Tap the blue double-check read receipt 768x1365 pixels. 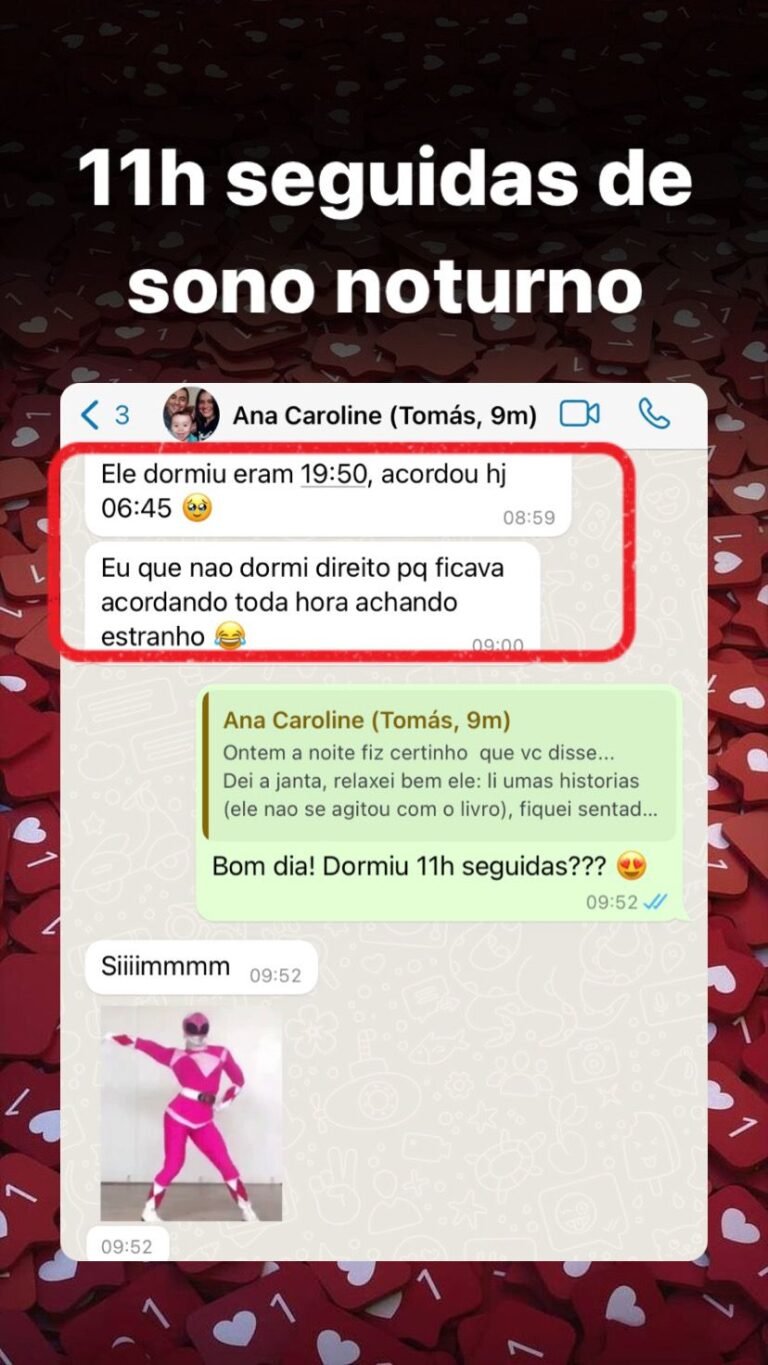coord(655,902)
